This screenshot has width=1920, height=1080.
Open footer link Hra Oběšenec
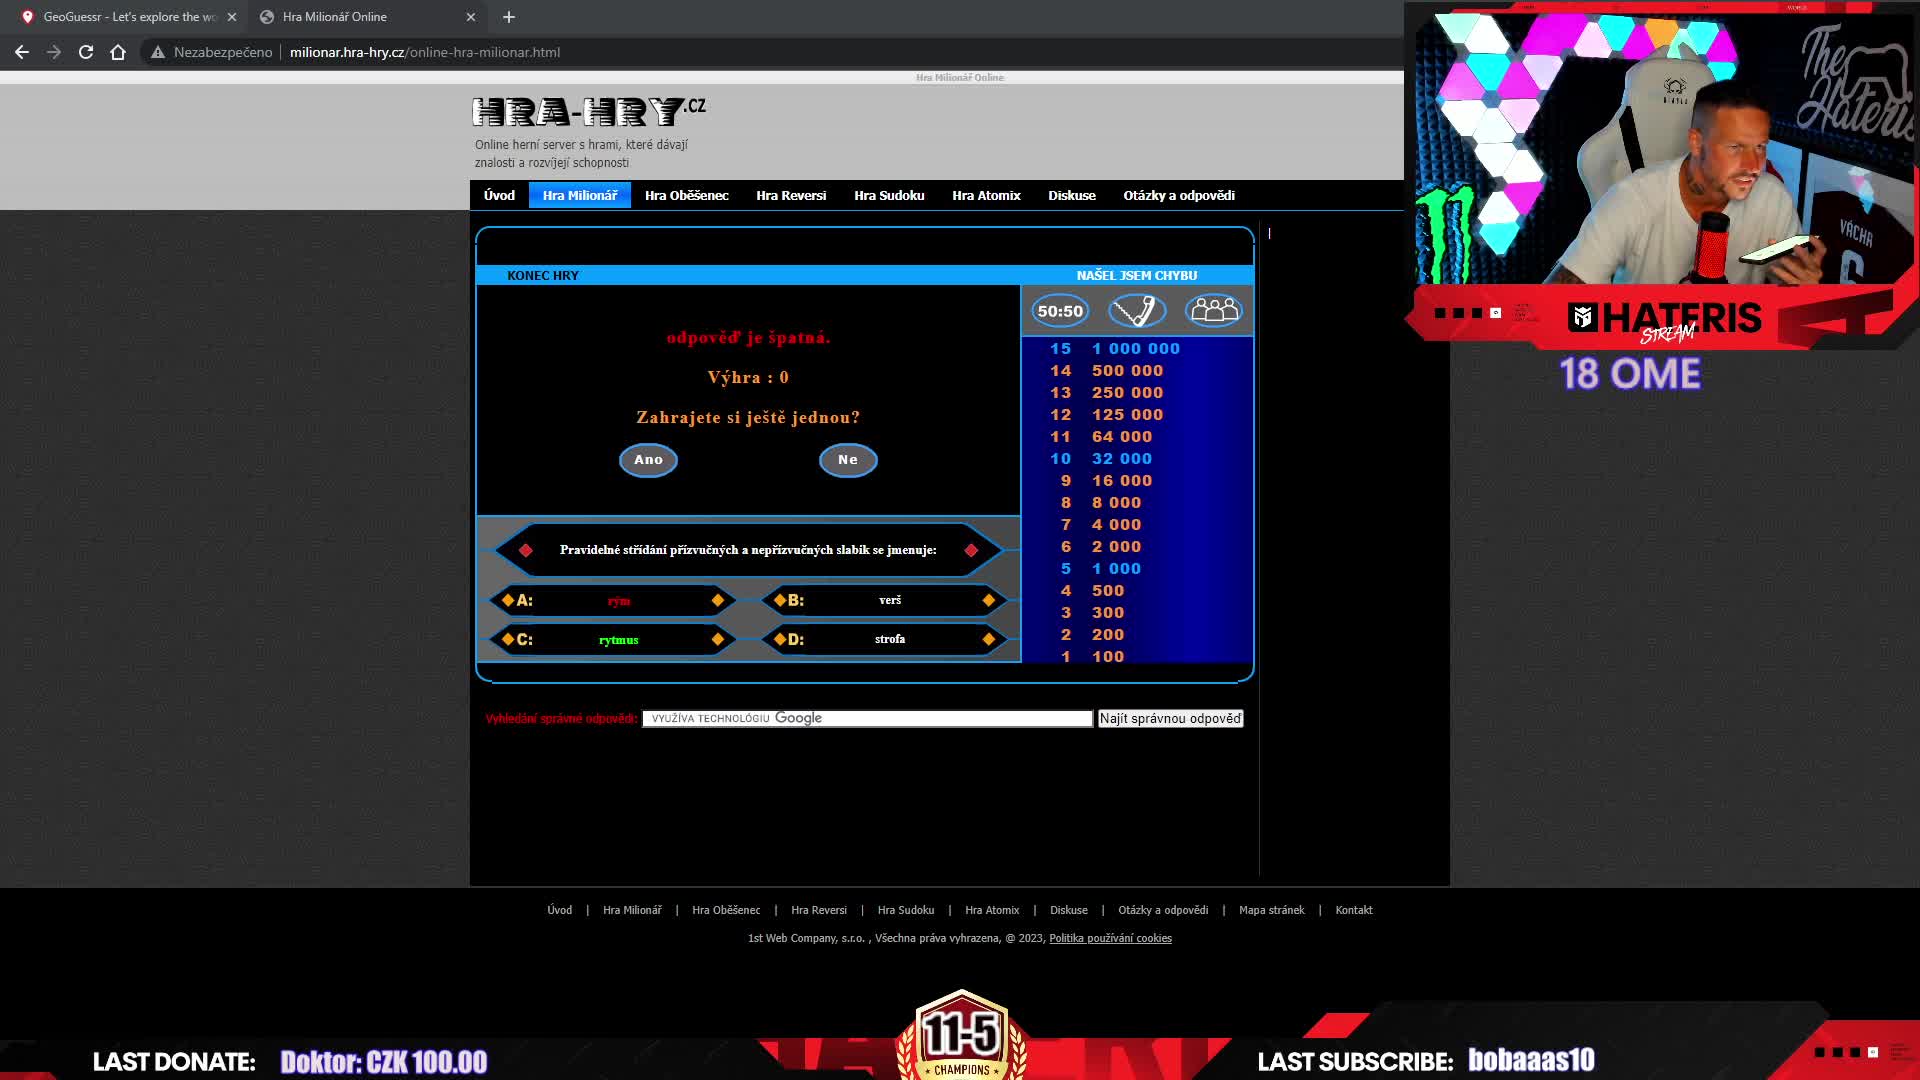(x=726, y=910)
